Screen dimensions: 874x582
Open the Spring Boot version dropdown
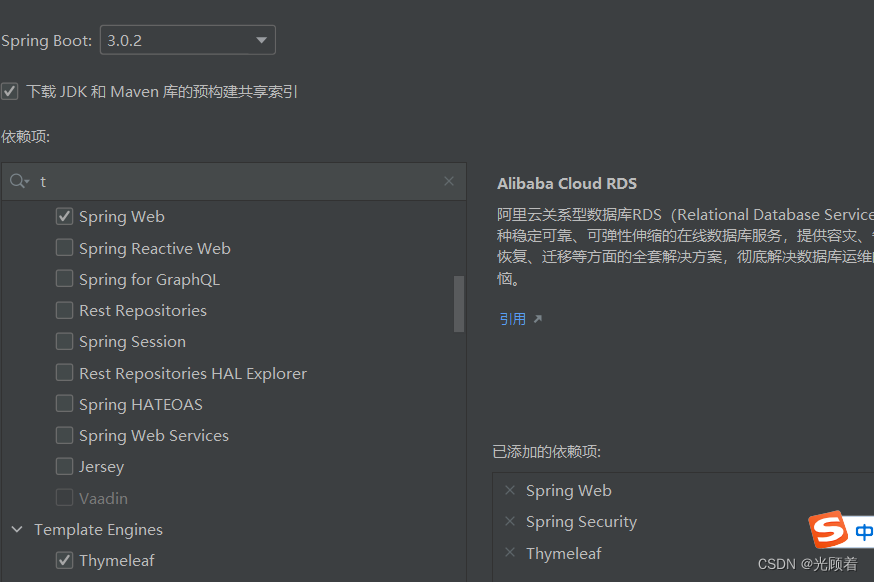(261, 40)
